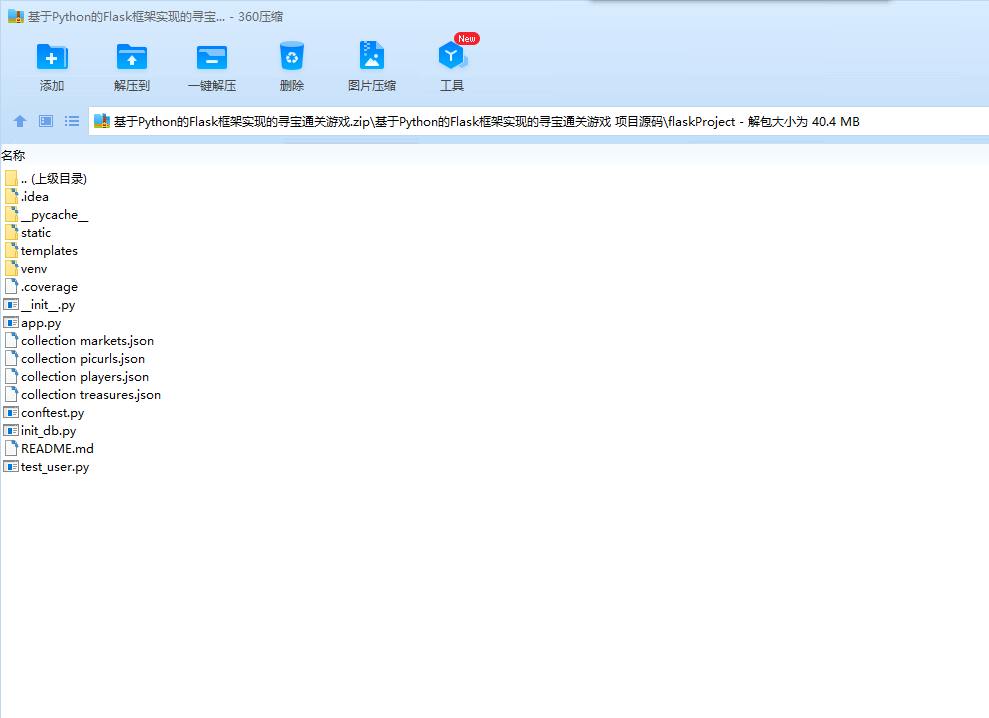
Task: Click the folder name text "static"
Action: click(36, 233)
